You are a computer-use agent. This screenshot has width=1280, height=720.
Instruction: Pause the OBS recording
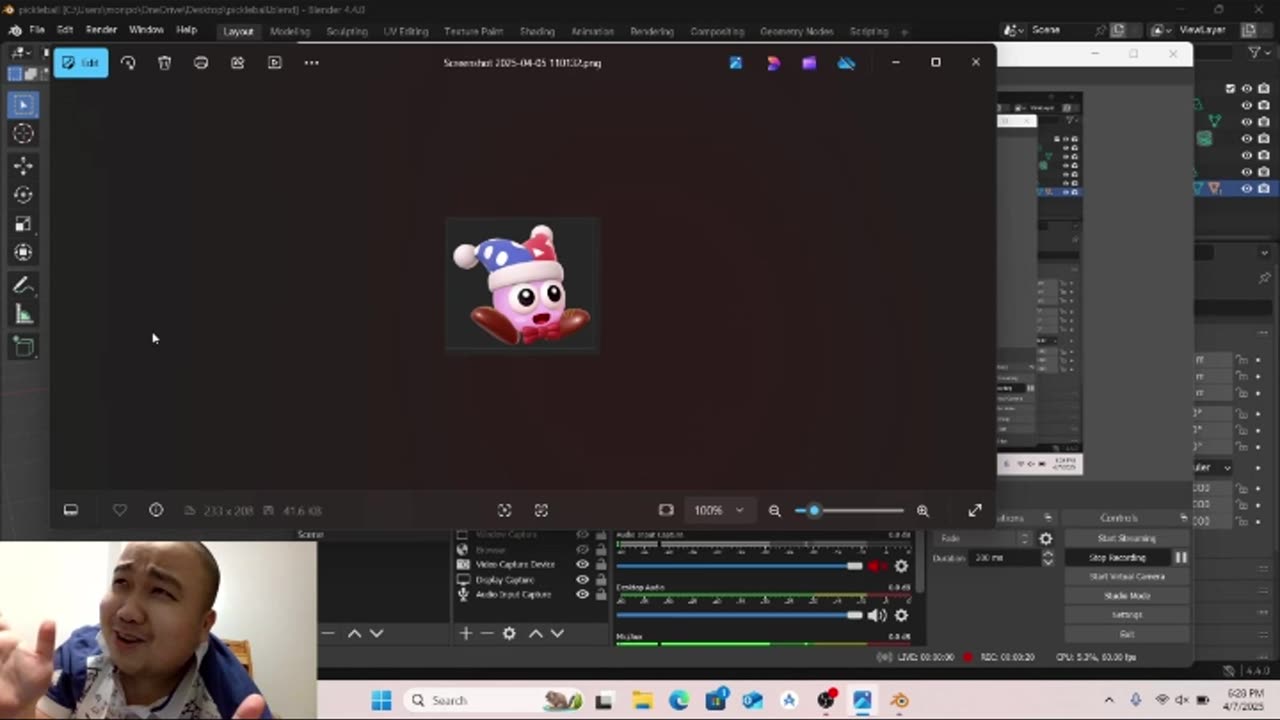[x=1180, y=557]
